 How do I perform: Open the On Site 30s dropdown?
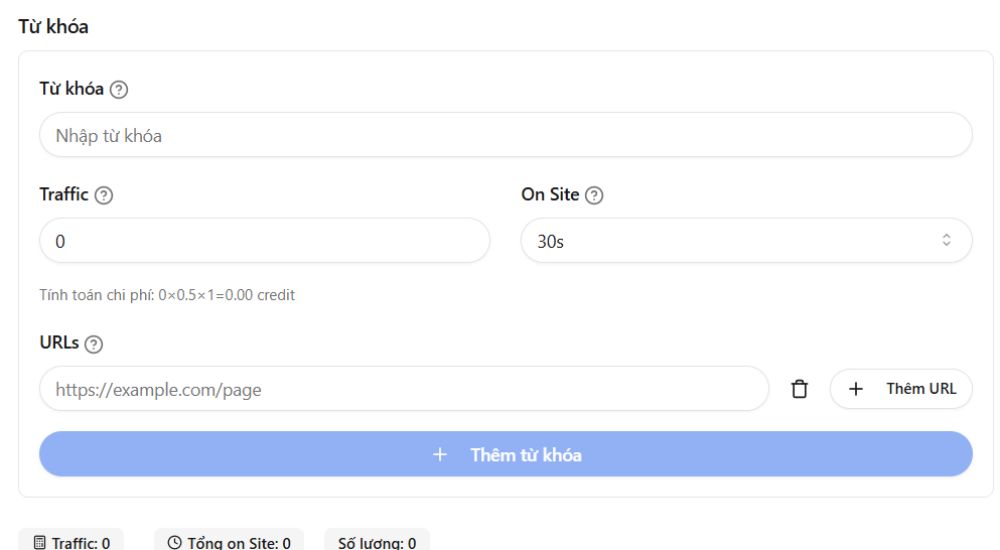pos(746,241)
